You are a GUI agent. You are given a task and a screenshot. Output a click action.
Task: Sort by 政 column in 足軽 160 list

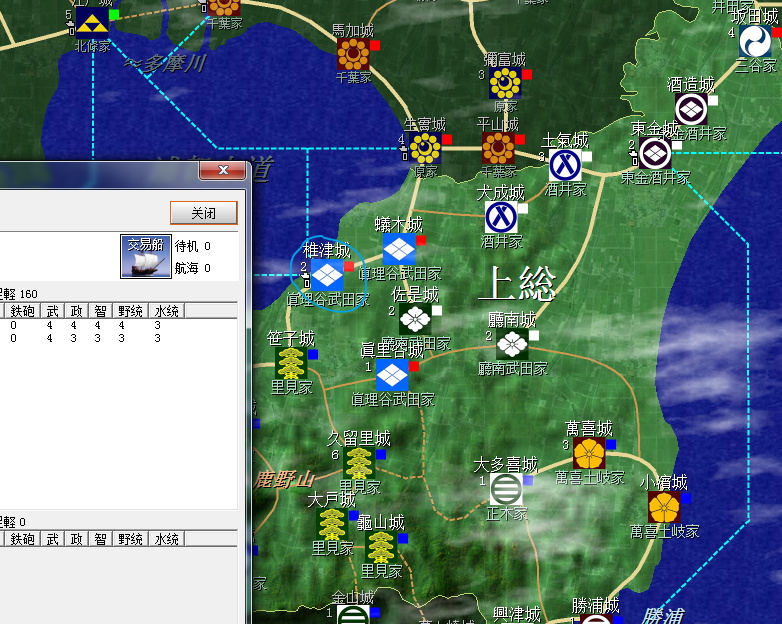[x=76, y=311]
